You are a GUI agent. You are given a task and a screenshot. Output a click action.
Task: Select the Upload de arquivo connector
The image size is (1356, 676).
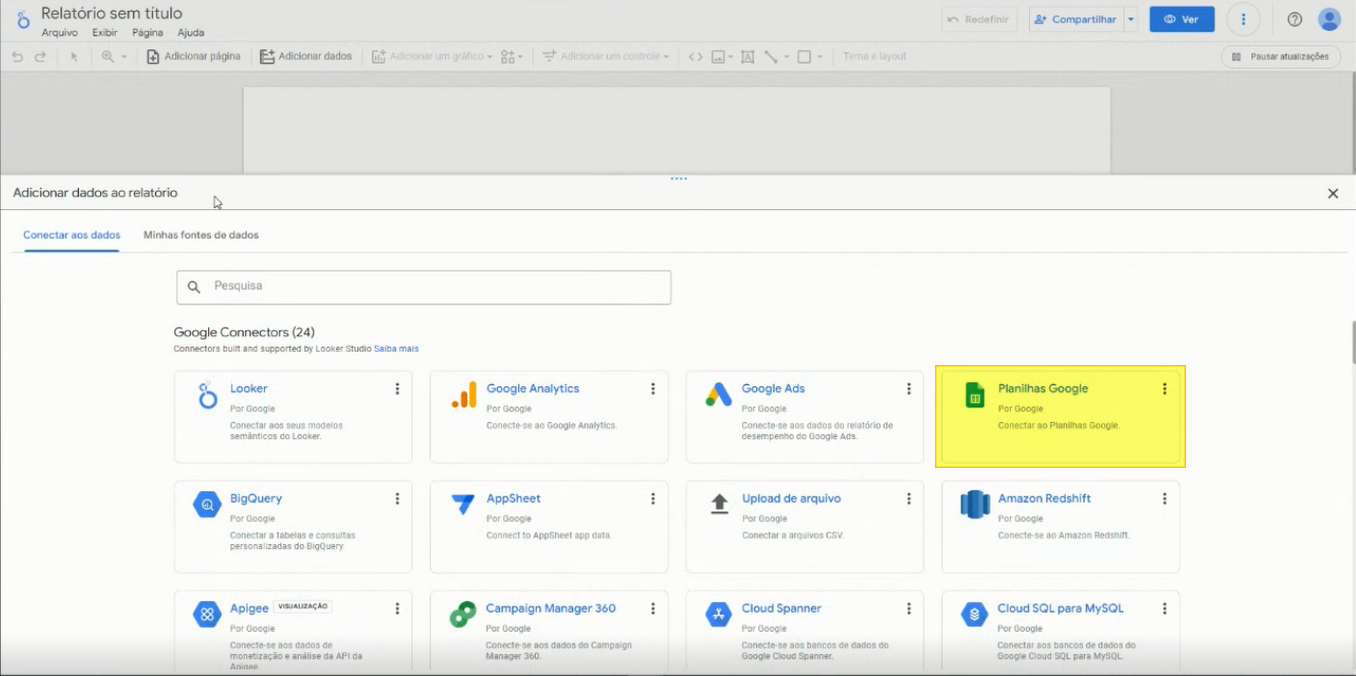point(805,527)
